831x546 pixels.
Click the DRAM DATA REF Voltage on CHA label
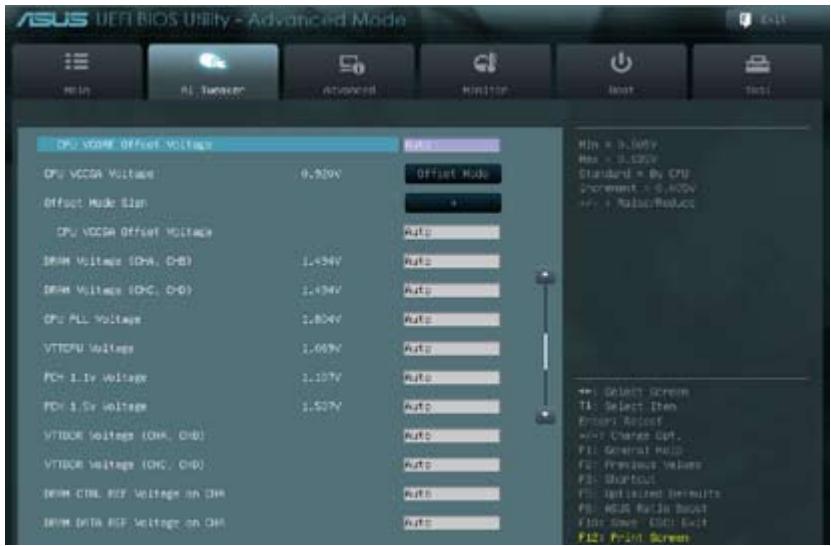[134, 523]
